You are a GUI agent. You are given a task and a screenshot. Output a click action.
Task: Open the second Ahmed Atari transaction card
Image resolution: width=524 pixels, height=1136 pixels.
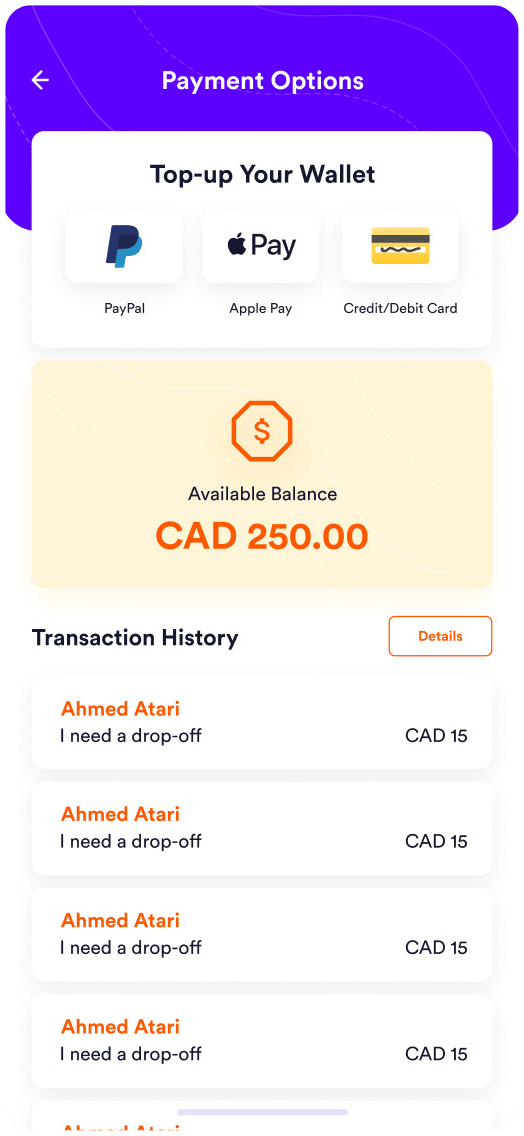262,829
